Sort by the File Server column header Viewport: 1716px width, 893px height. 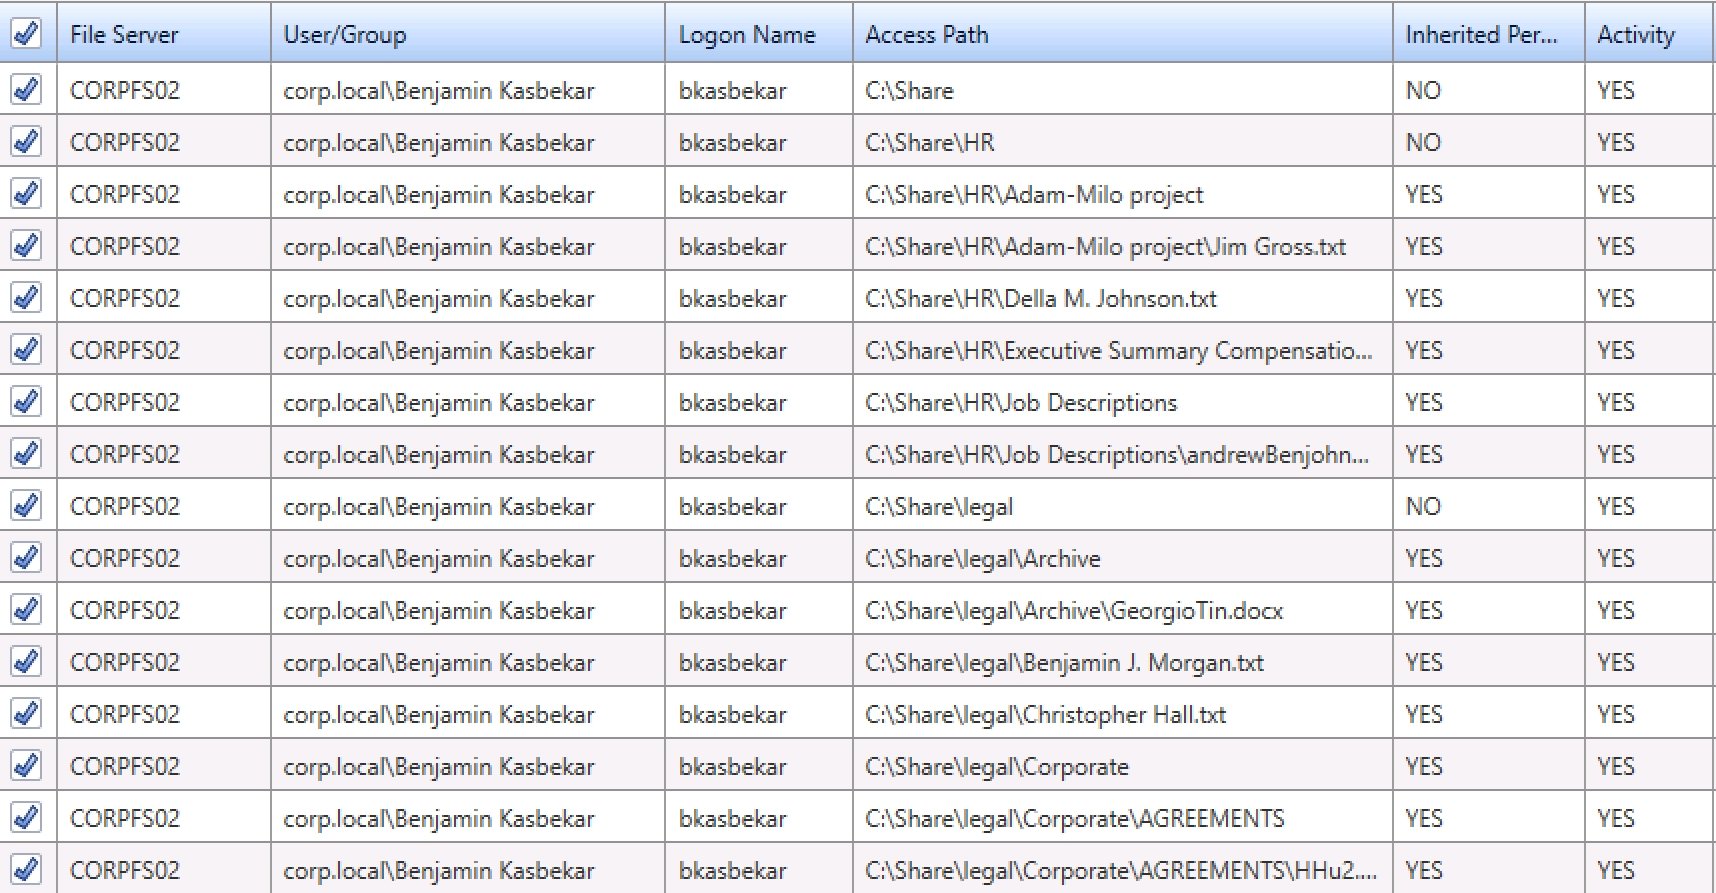pos(124,35)
